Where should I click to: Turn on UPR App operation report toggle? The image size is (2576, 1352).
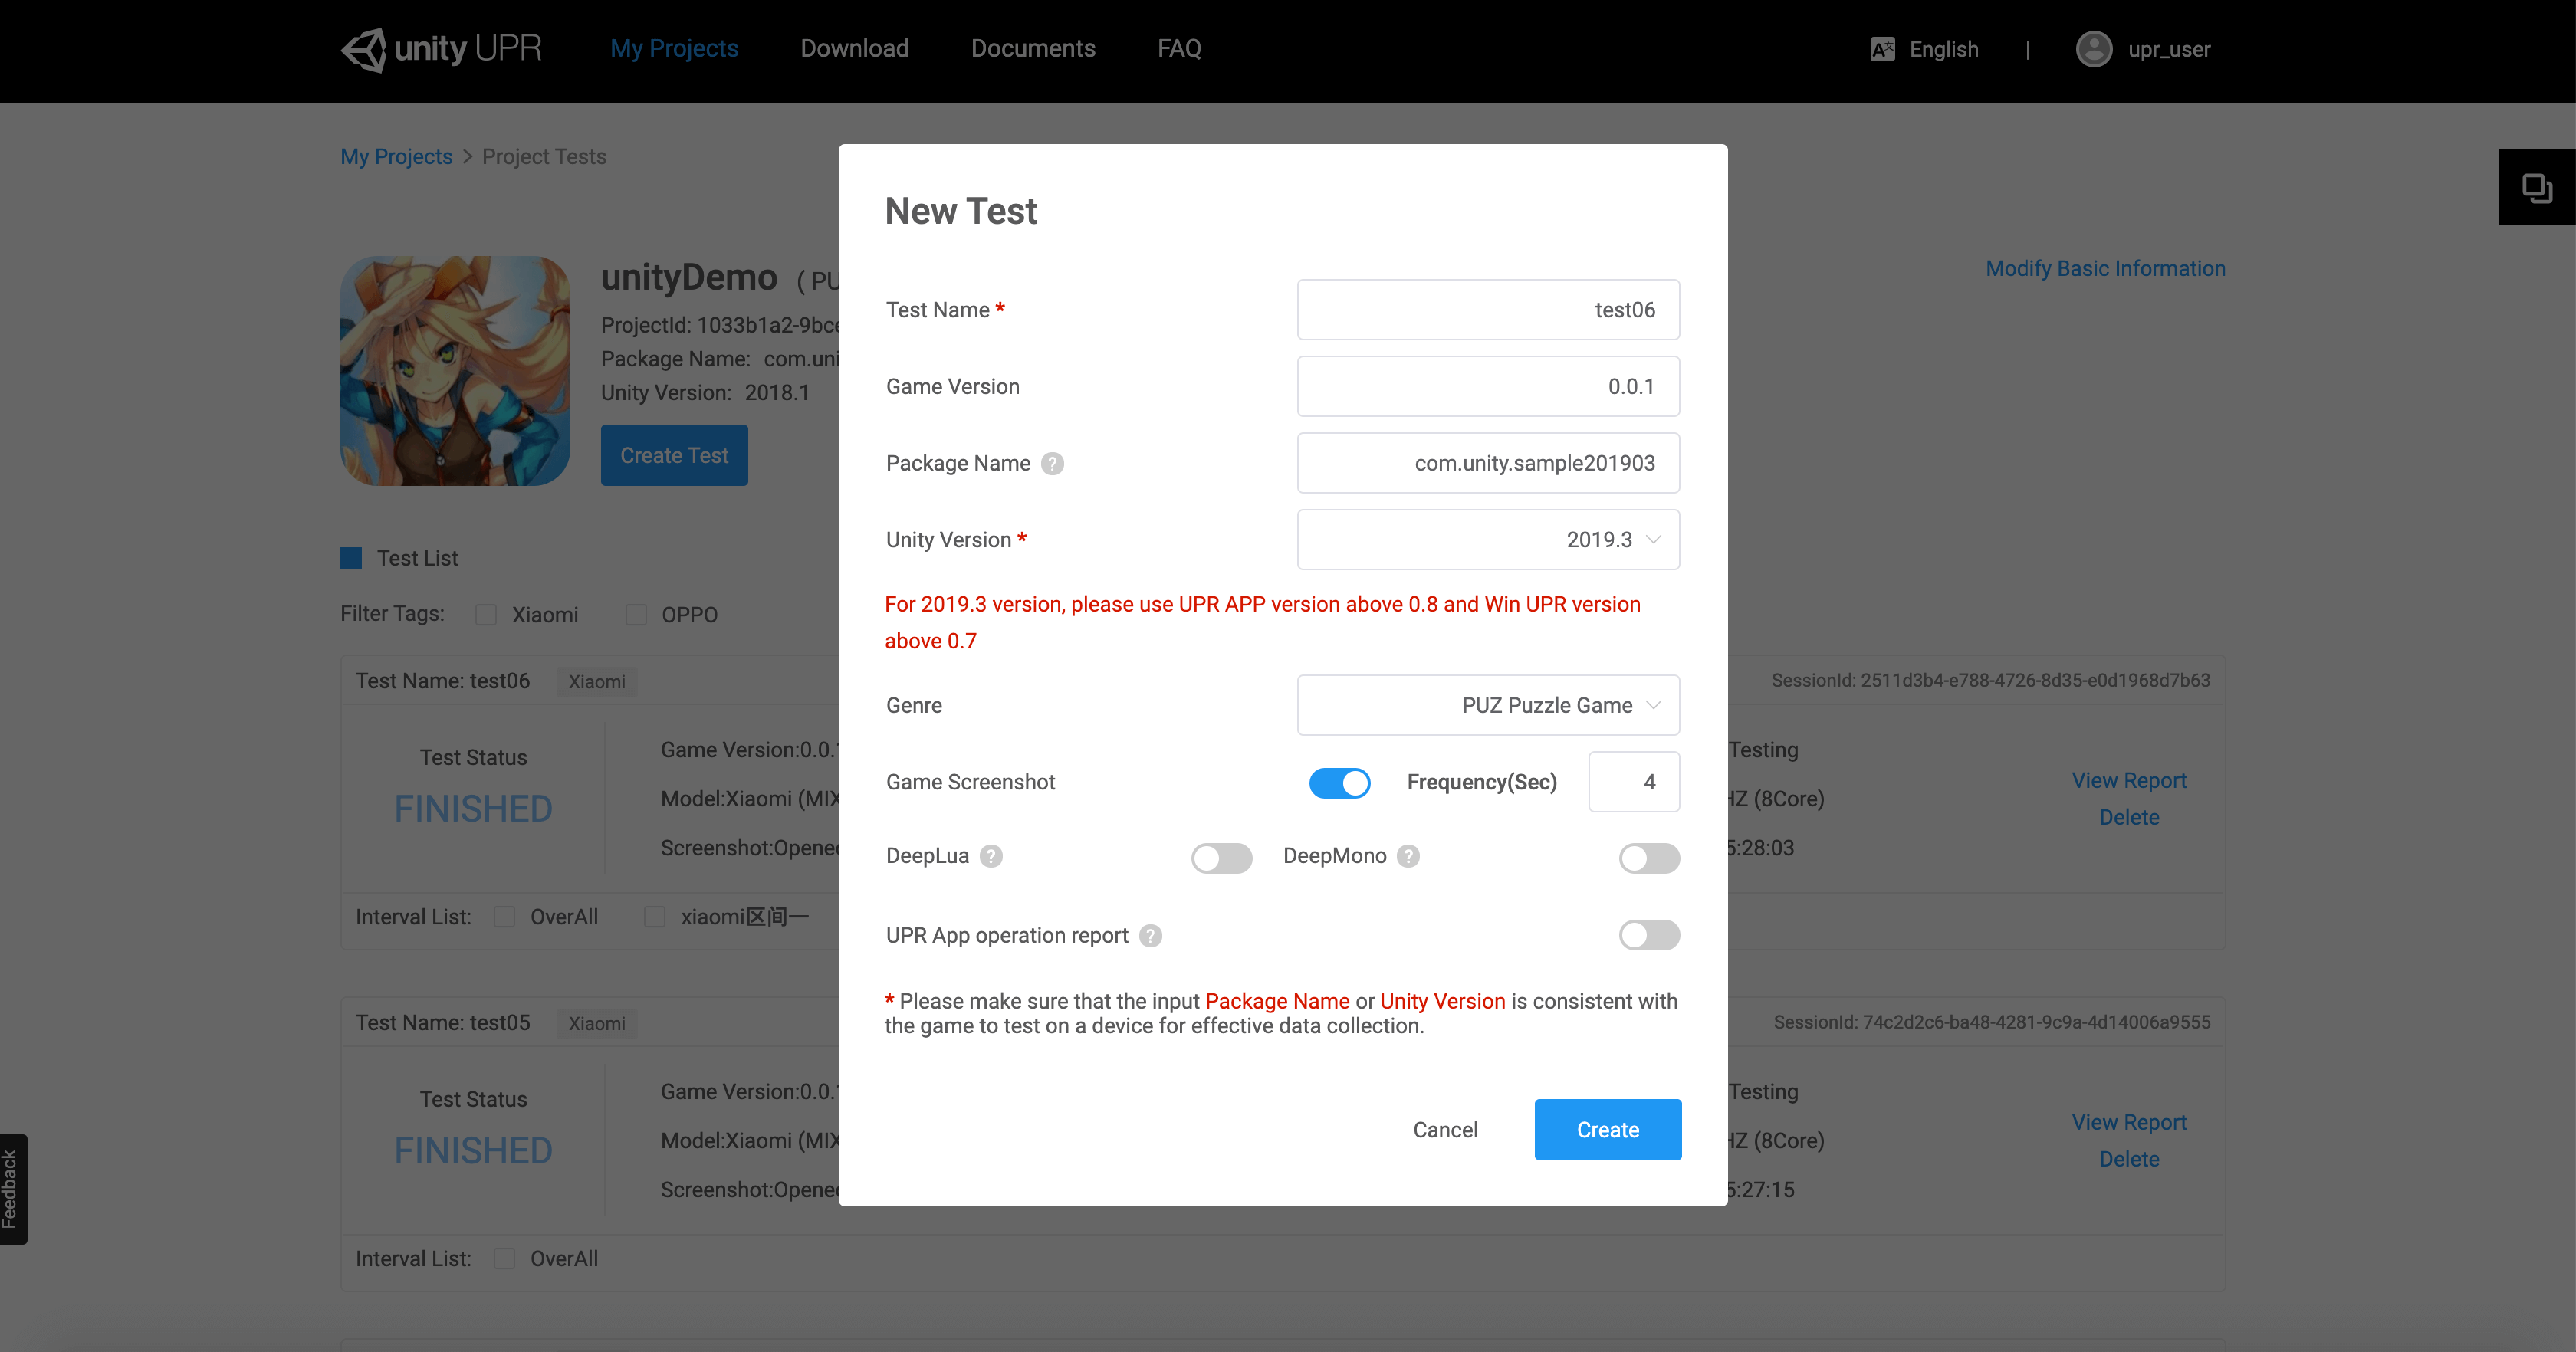(1648, 935)
